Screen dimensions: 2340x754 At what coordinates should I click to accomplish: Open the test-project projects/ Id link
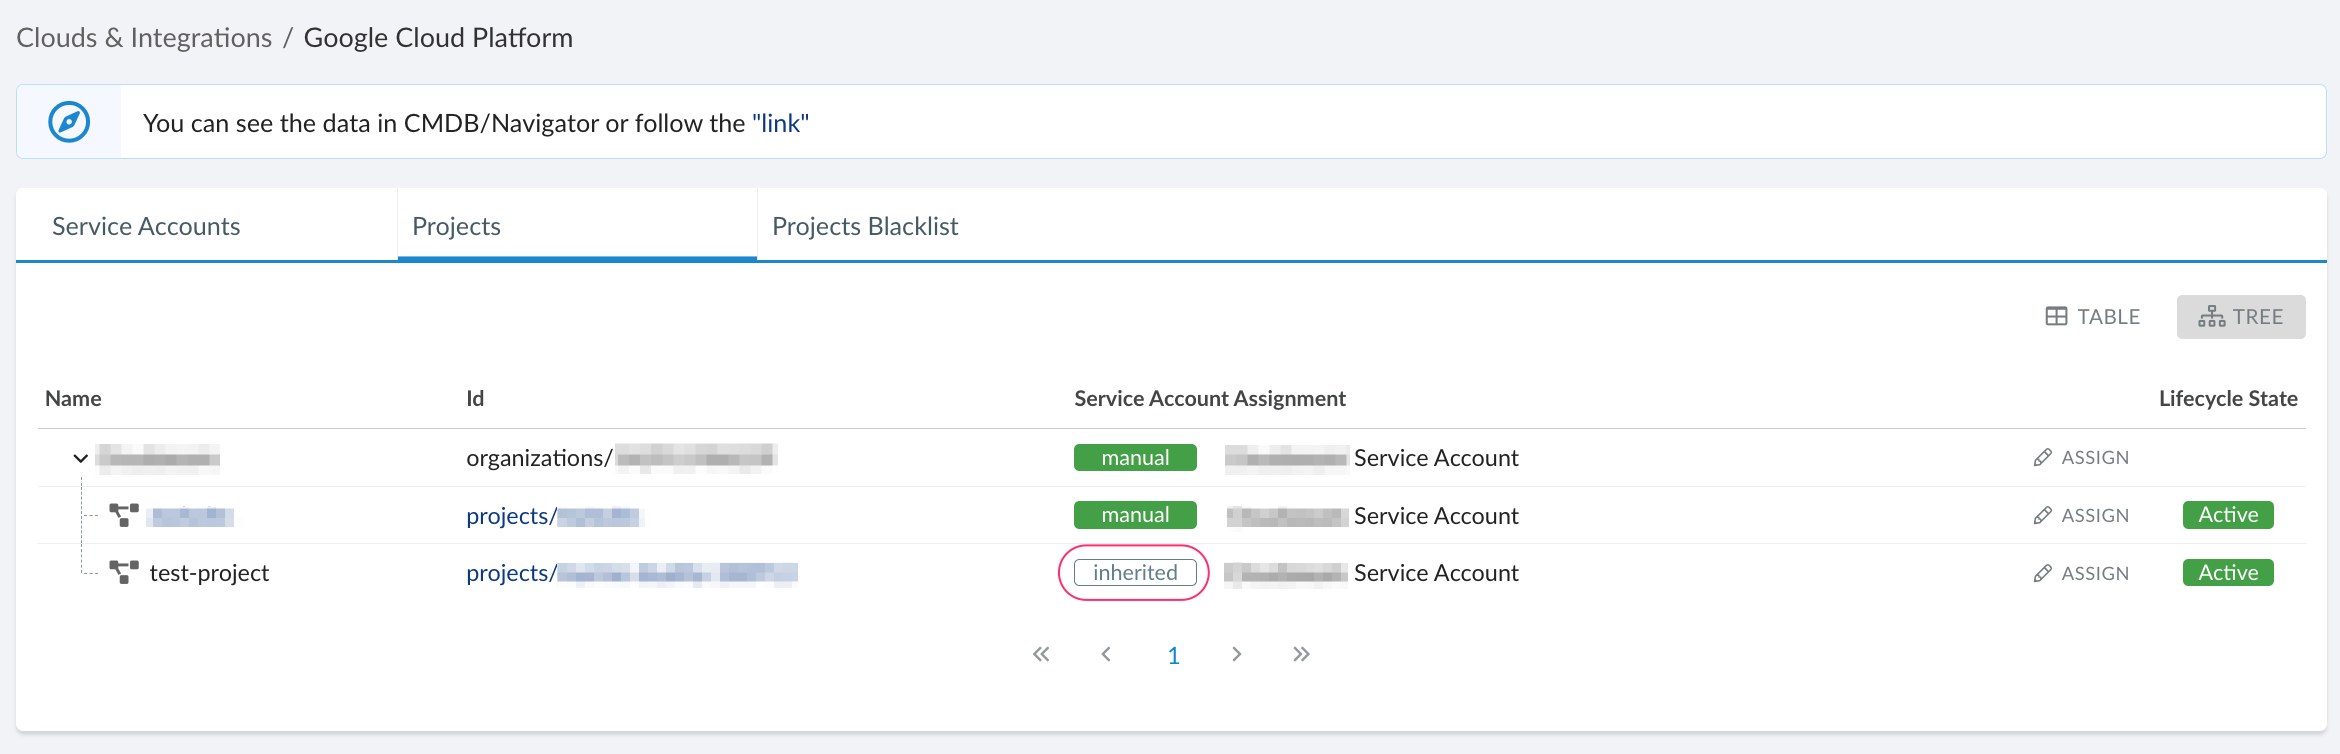click(x=510, y=573)
